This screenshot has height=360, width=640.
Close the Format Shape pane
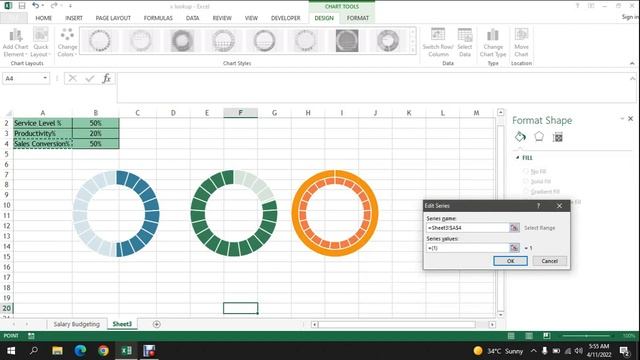pyautogui.click(x=631, y=119)
